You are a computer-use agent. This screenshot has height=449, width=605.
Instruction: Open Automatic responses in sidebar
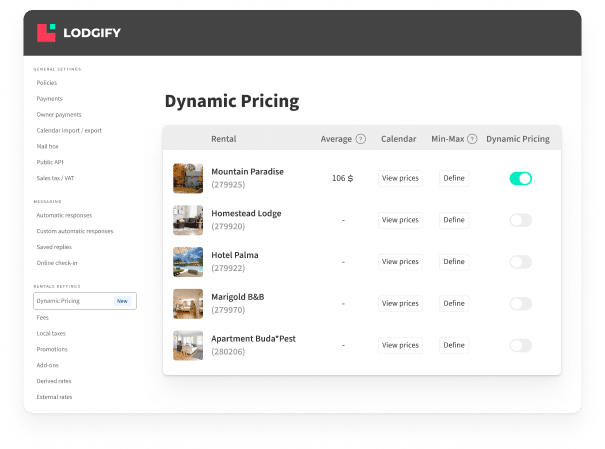tap(64, 215)
